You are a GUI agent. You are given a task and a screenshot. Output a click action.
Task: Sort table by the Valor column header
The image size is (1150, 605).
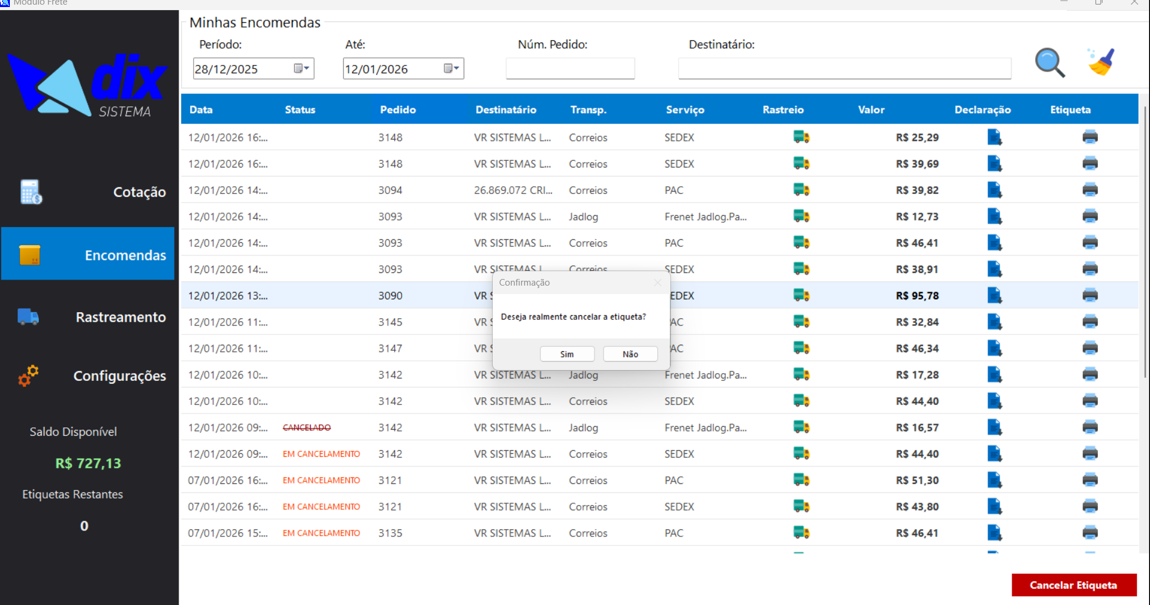871,110
